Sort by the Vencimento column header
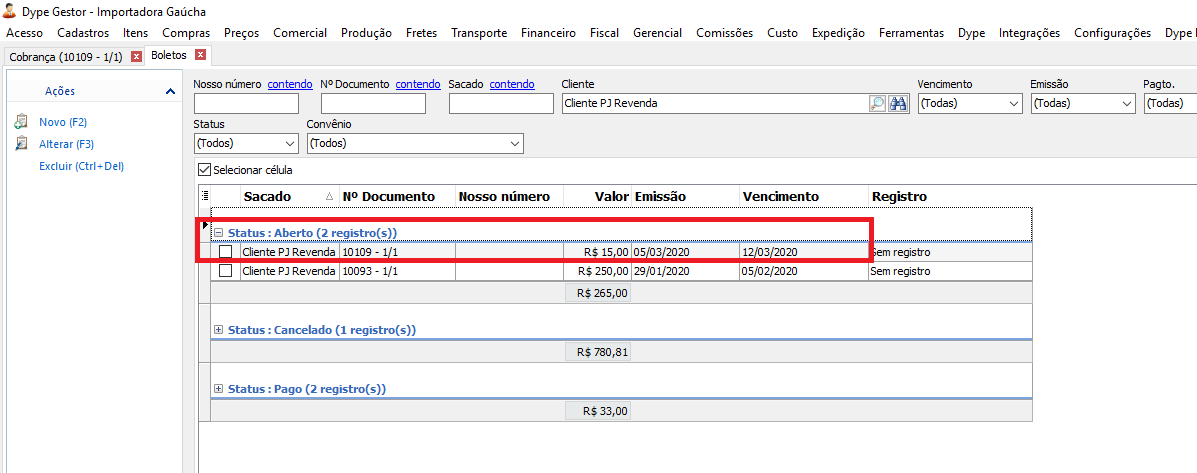 point(804,196)
